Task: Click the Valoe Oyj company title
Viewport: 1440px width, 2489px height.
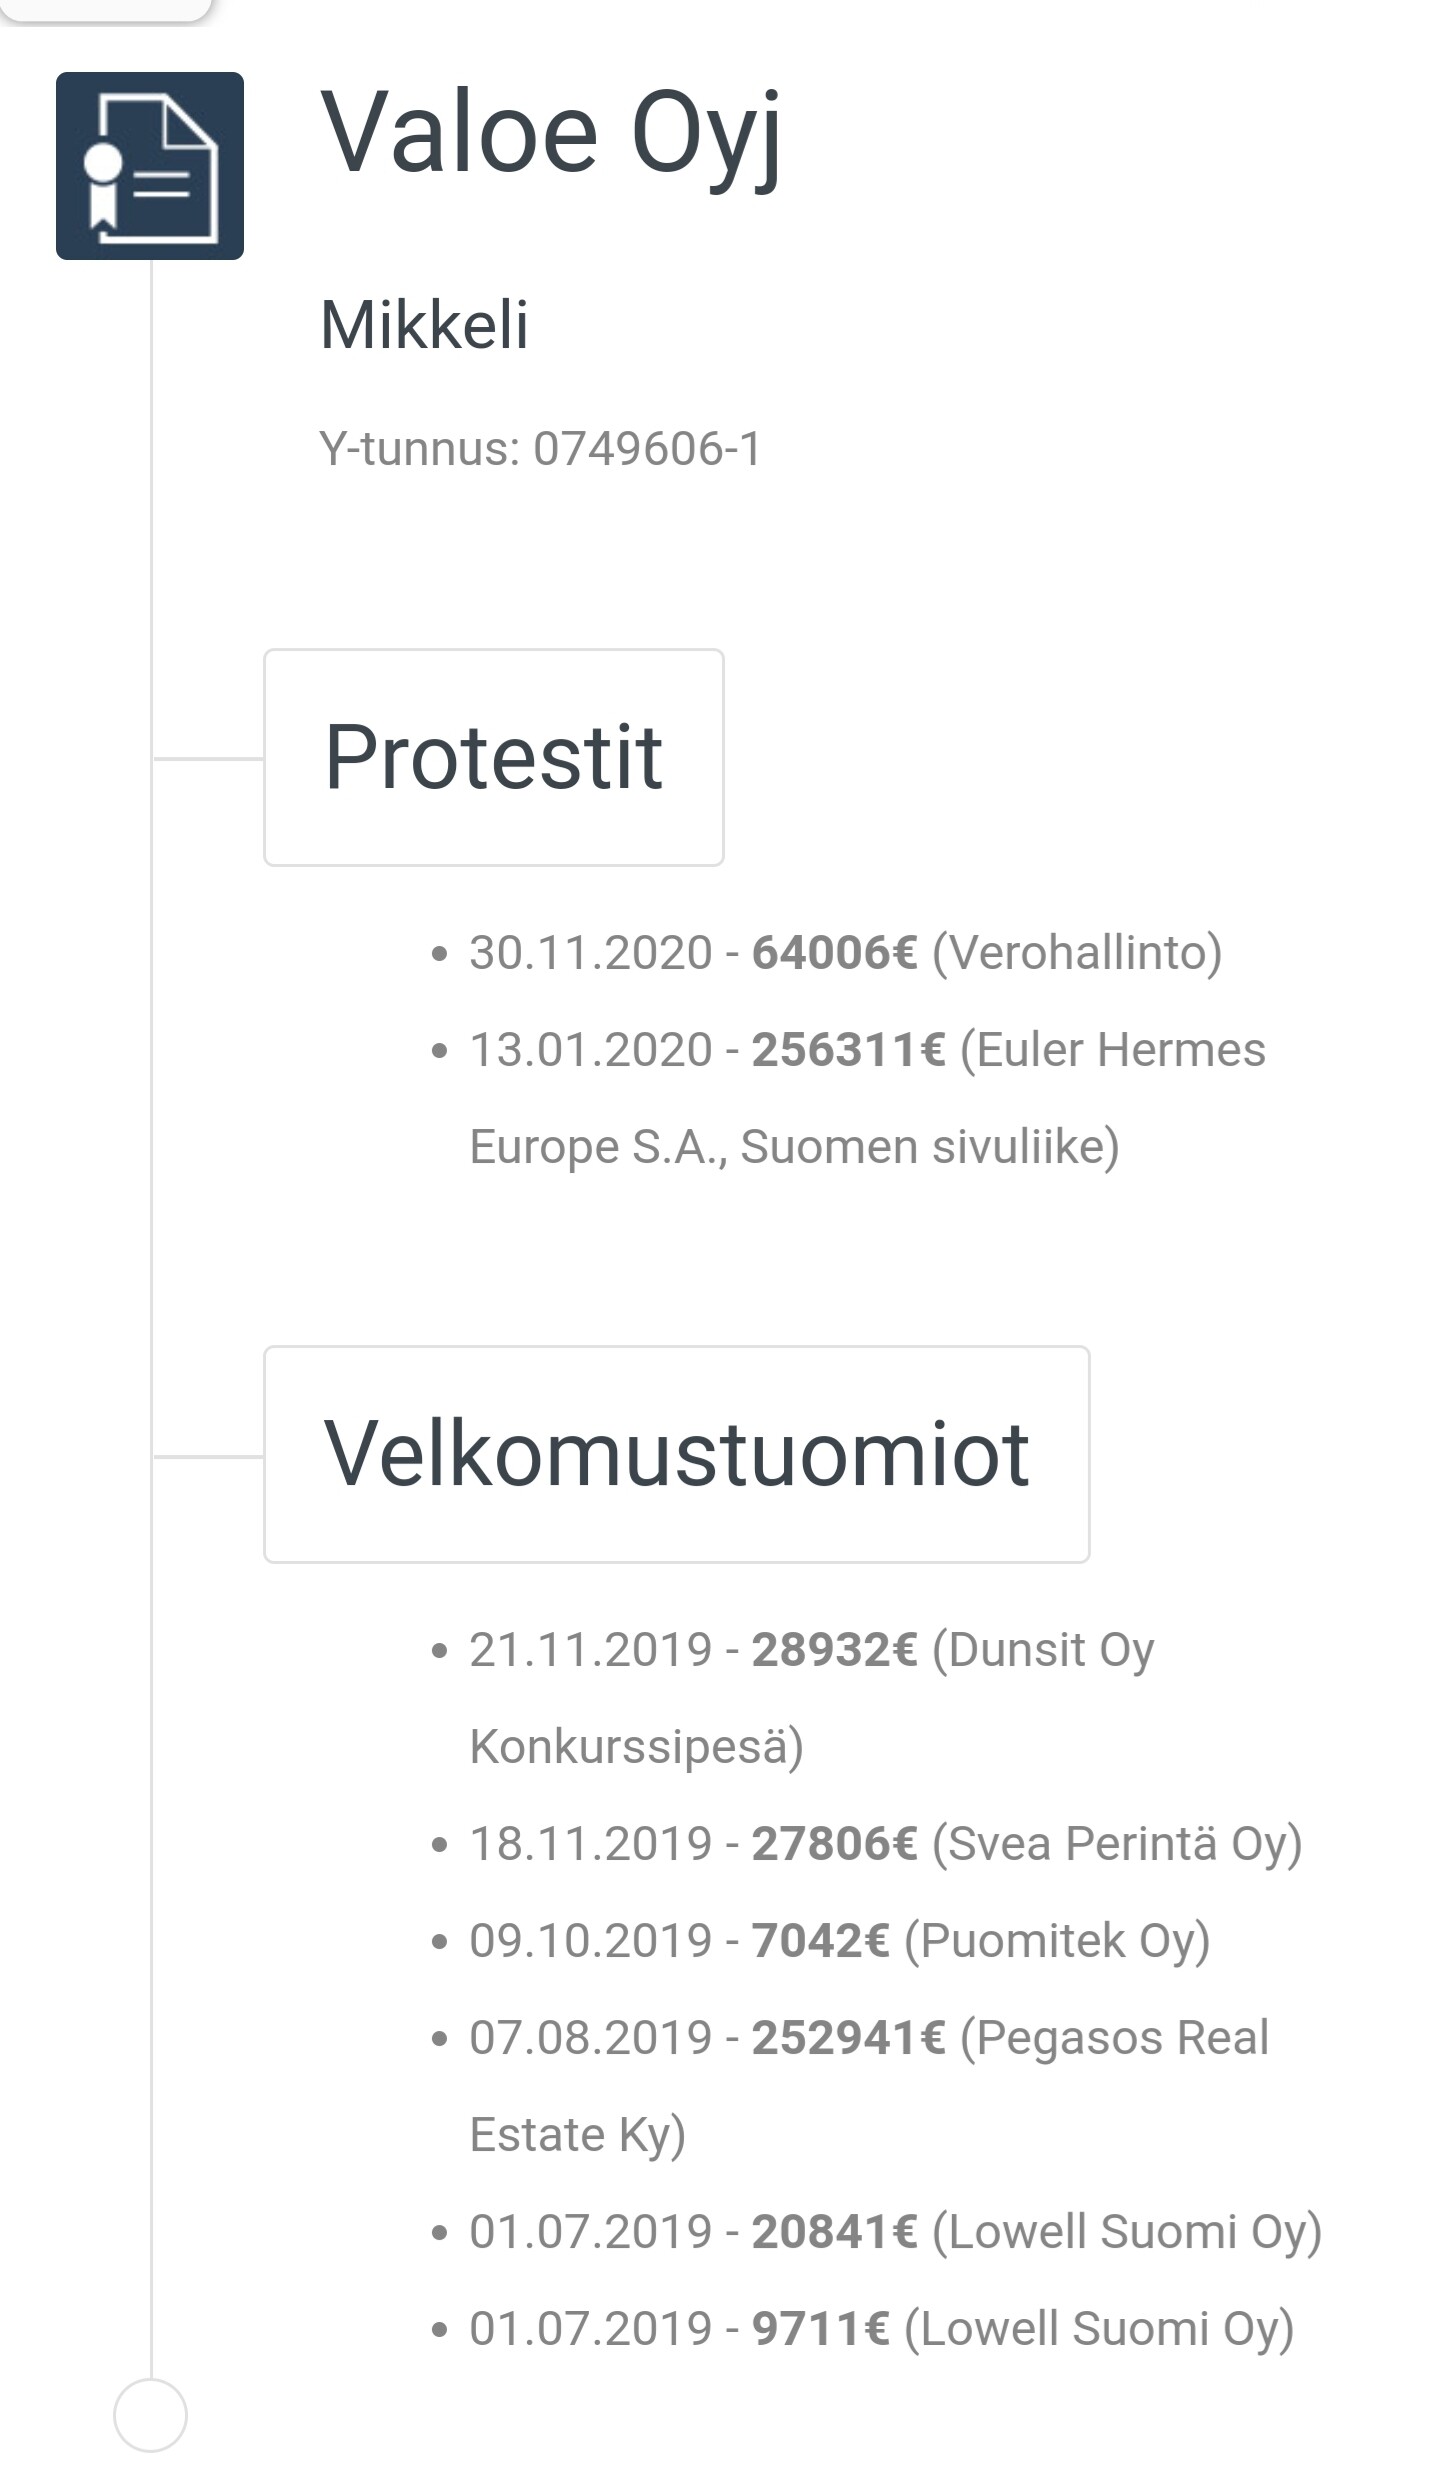Action: tap(551, 134)
